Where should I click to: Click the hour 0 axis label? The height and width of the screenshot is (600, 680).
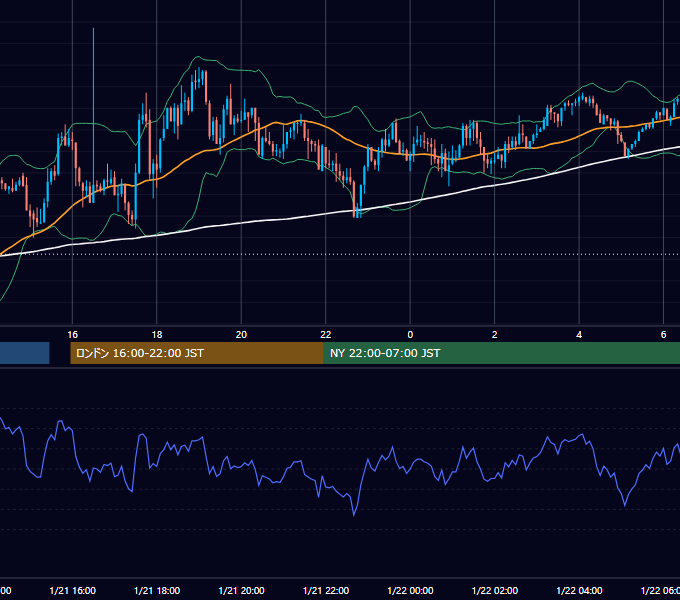(x=410, y=335)
